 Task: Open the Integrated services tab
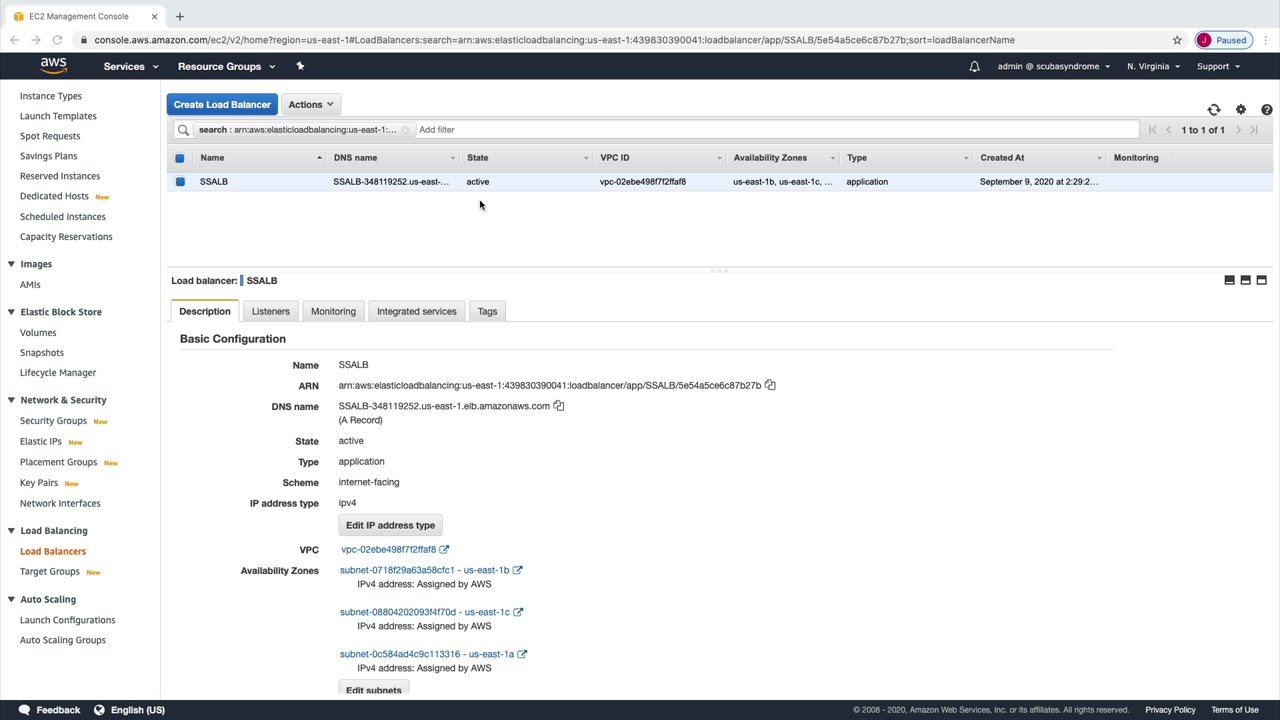416,312
